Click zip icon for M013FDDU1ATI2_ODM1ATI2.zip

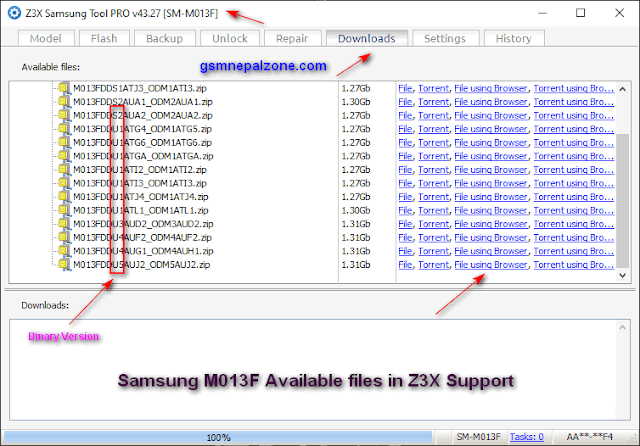point(64,169)
